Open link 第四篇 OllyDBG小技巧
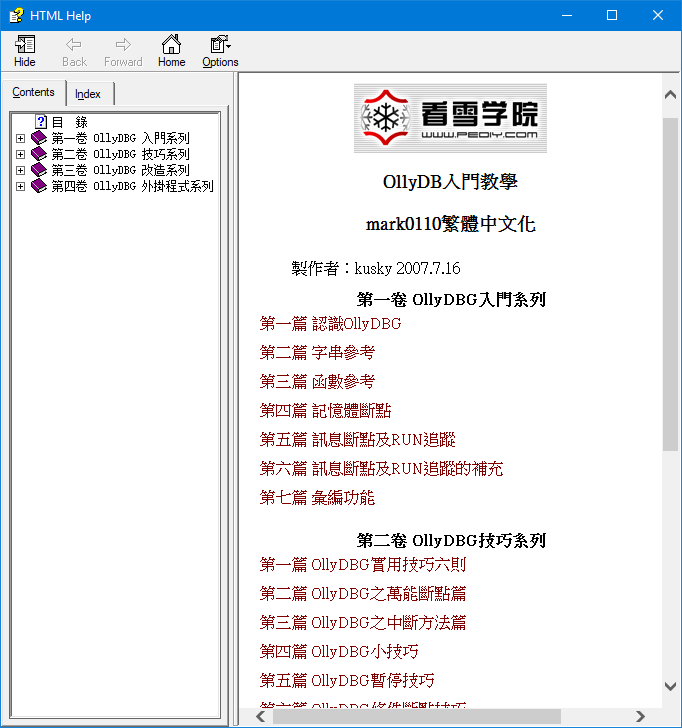This screenshot has height=728, width=682. 339,652
